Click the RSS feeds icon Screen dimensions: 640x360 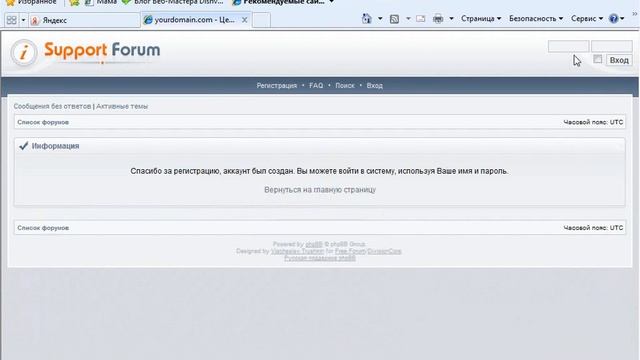click(x=394, y=19)
